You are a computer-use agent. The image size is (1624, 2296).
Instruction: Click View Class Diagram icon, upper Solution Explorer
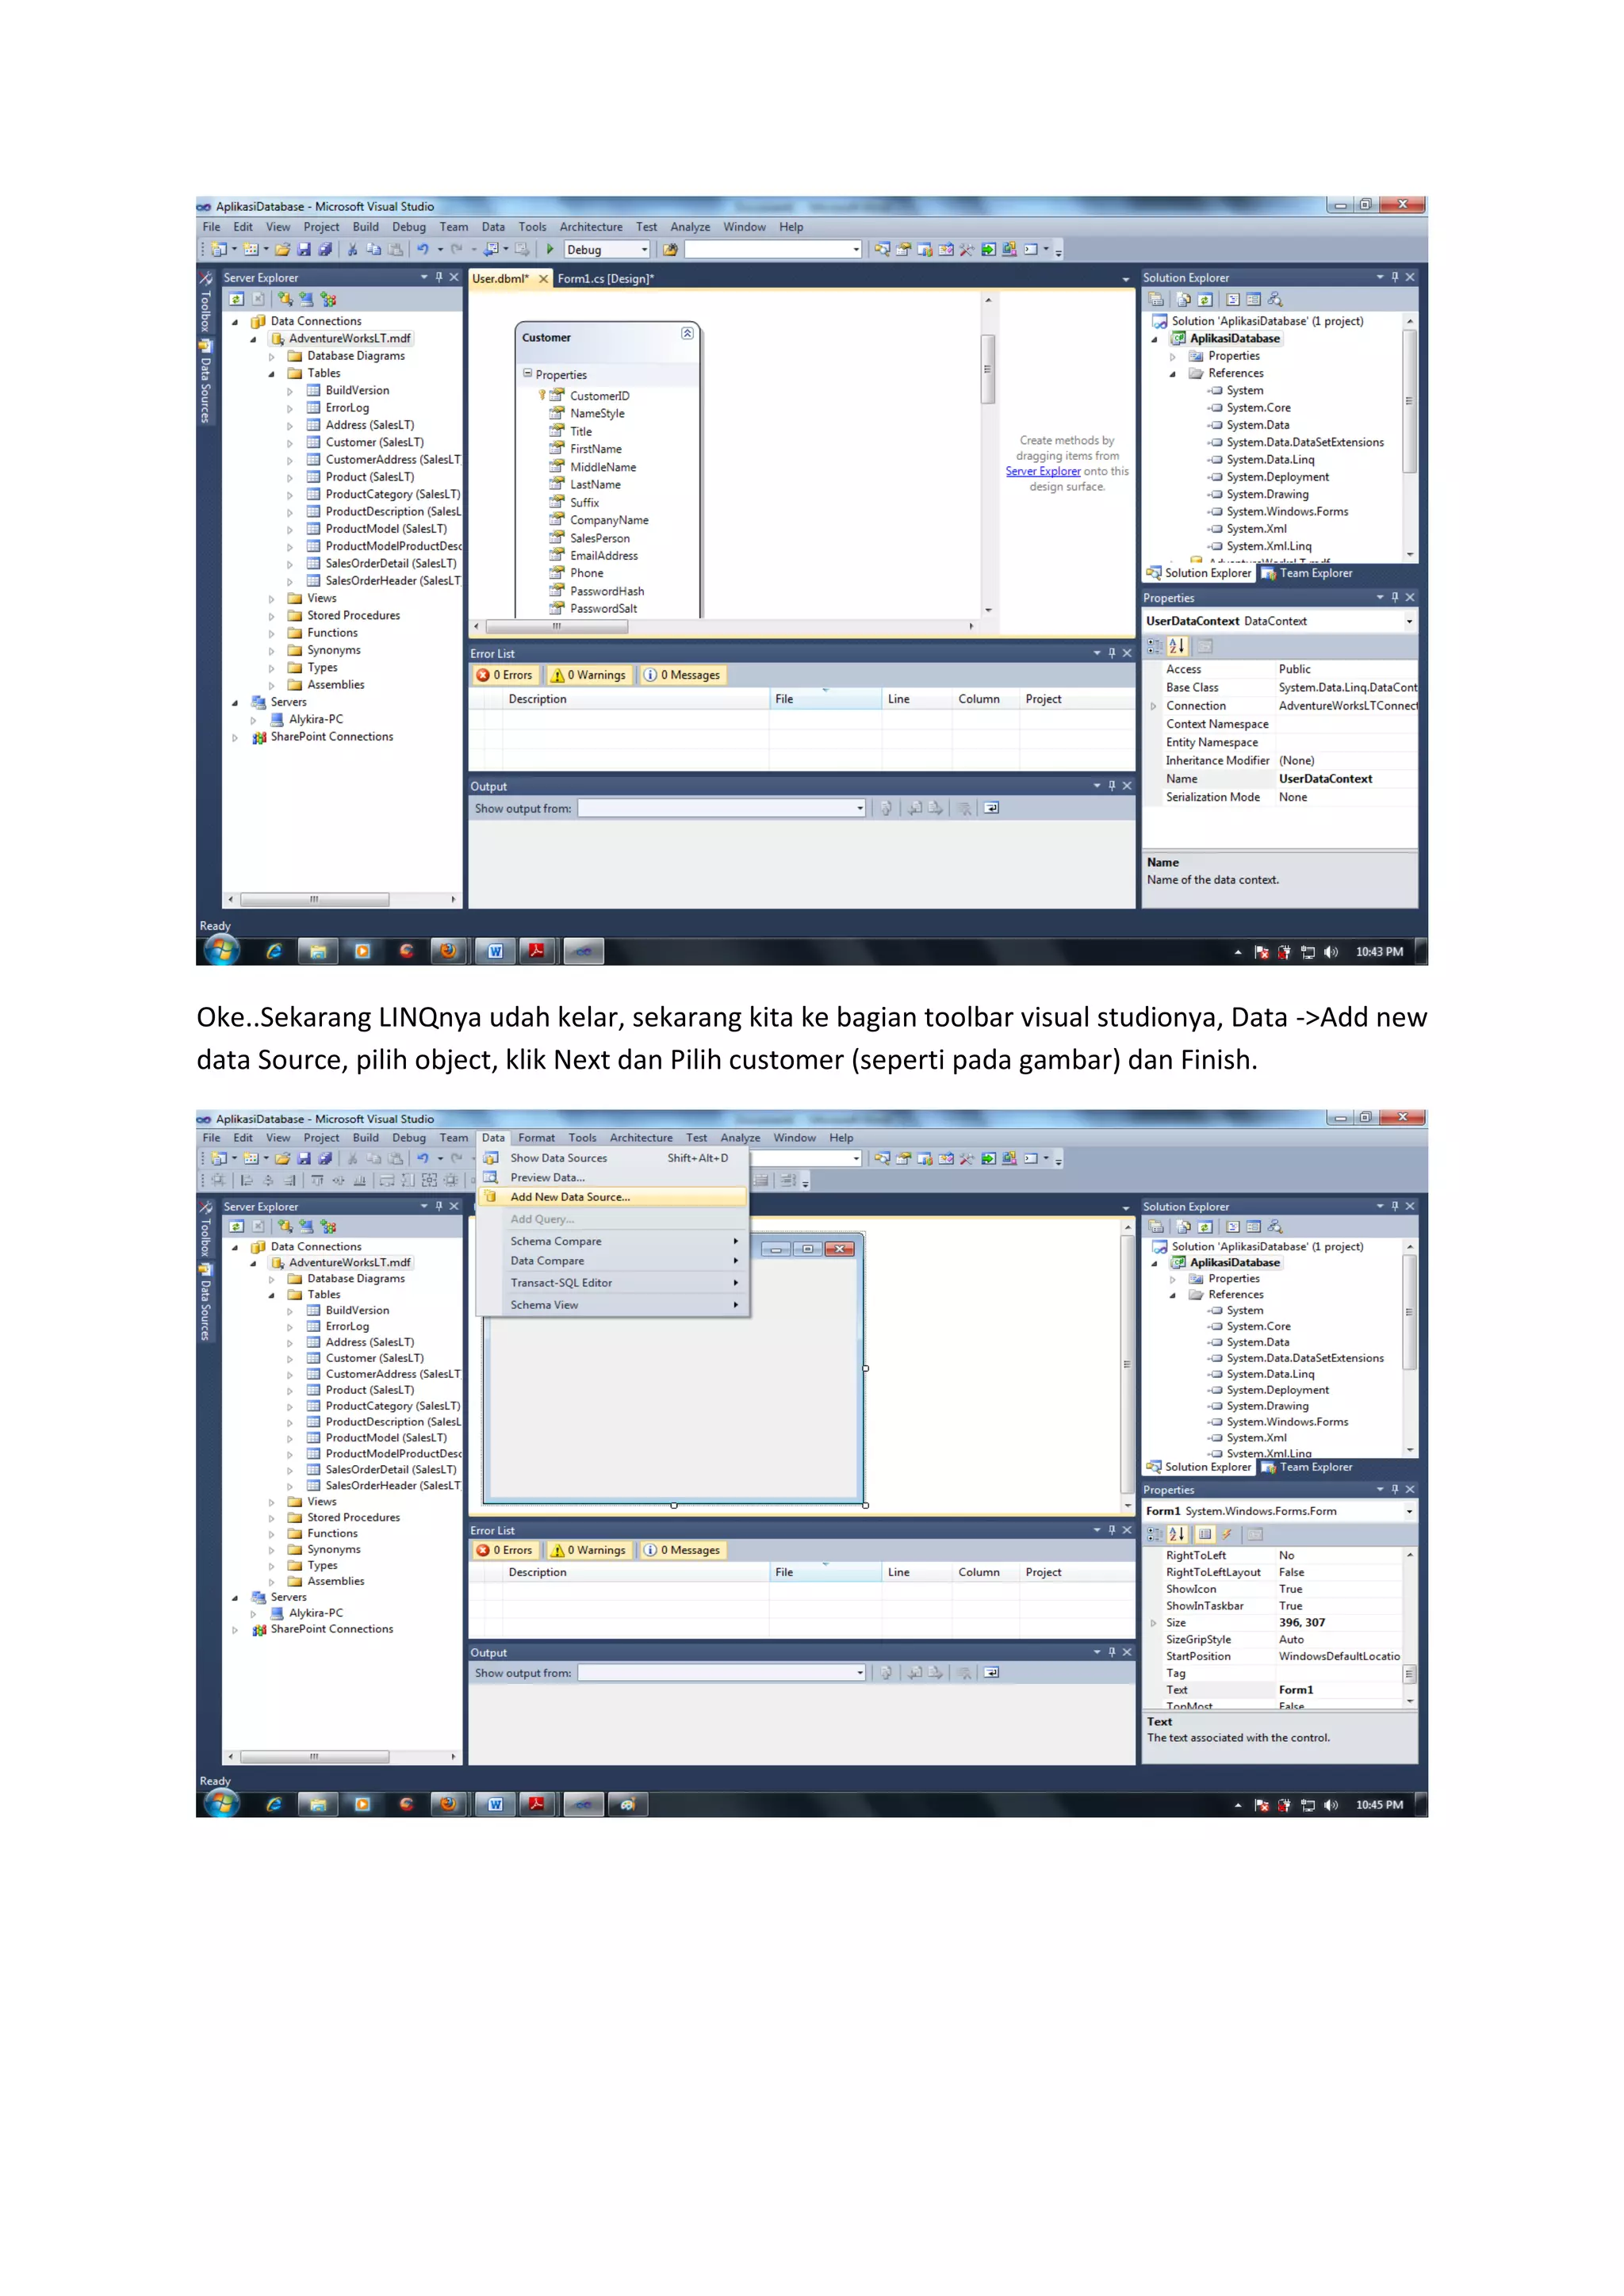coord(1275,299)
